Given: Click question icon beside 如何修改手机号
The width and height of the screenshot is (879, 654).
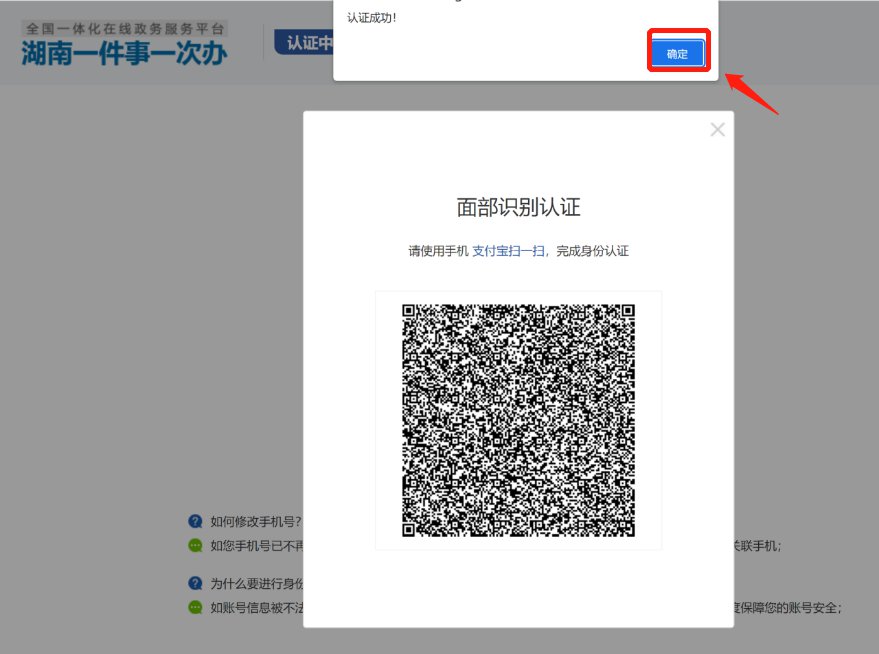Looking at the screenshot, I should pos(195,521).
